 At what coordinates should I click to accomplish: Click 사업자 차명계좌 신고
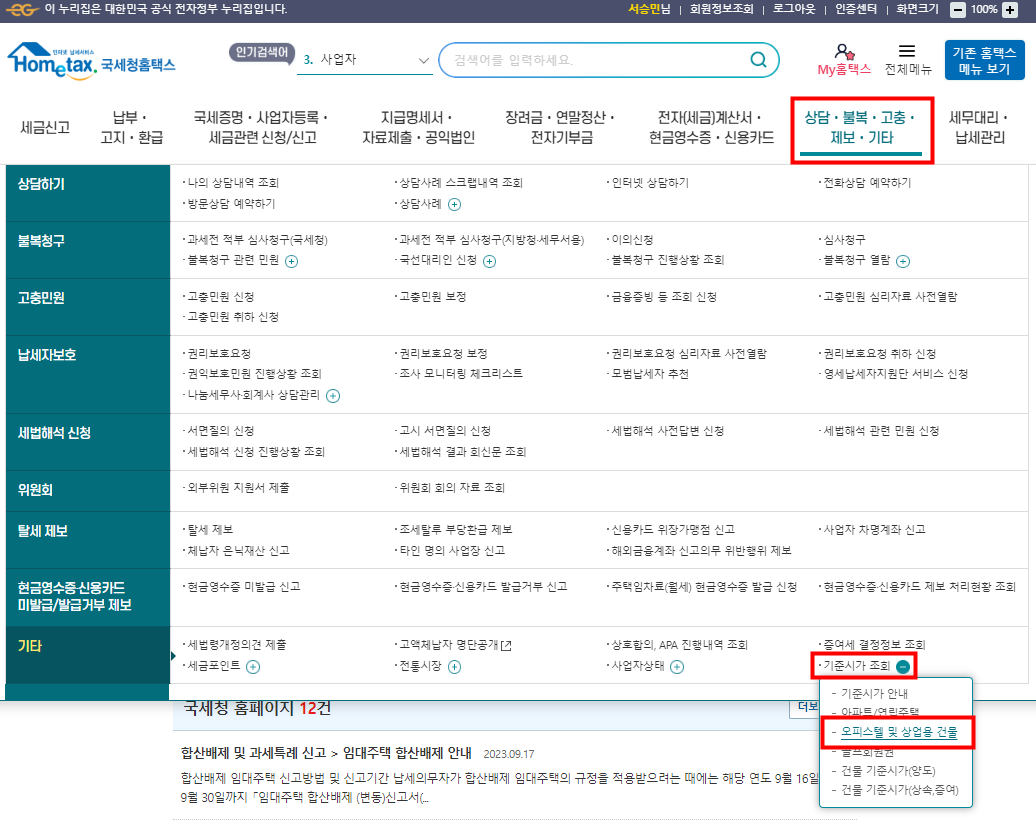pos(874,530)
